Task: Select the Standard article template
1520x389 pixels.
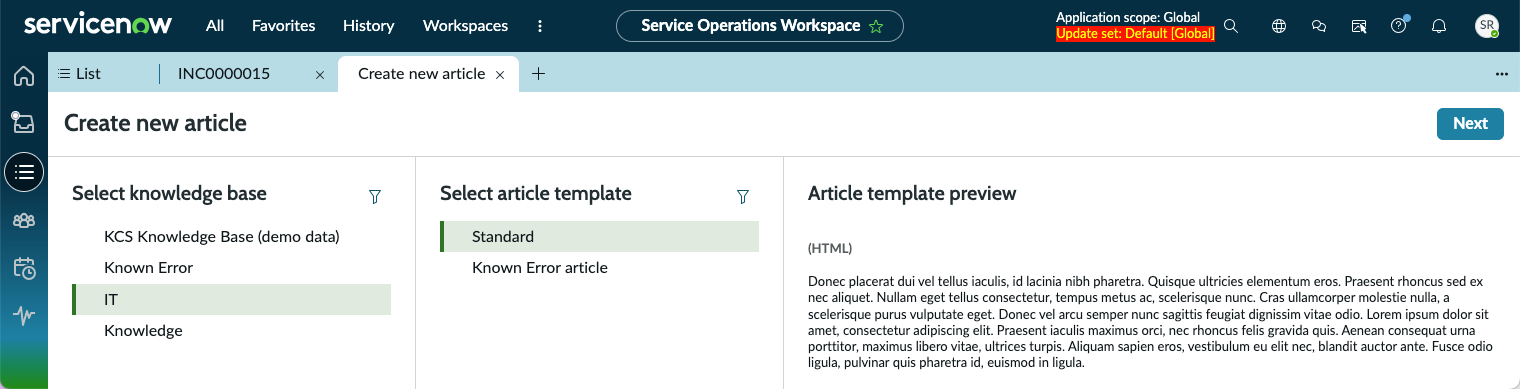Action: point(599,237)
